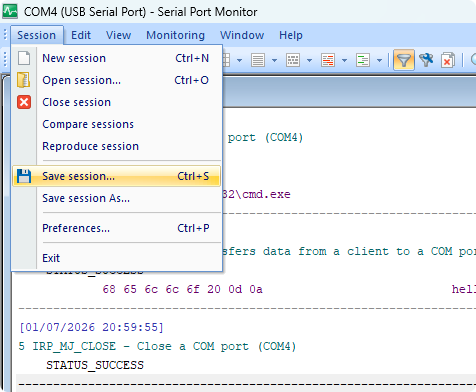Click the toolbar drag grip handle
Image resolution: width=476 pixels, height=392 pixels.
5,60
